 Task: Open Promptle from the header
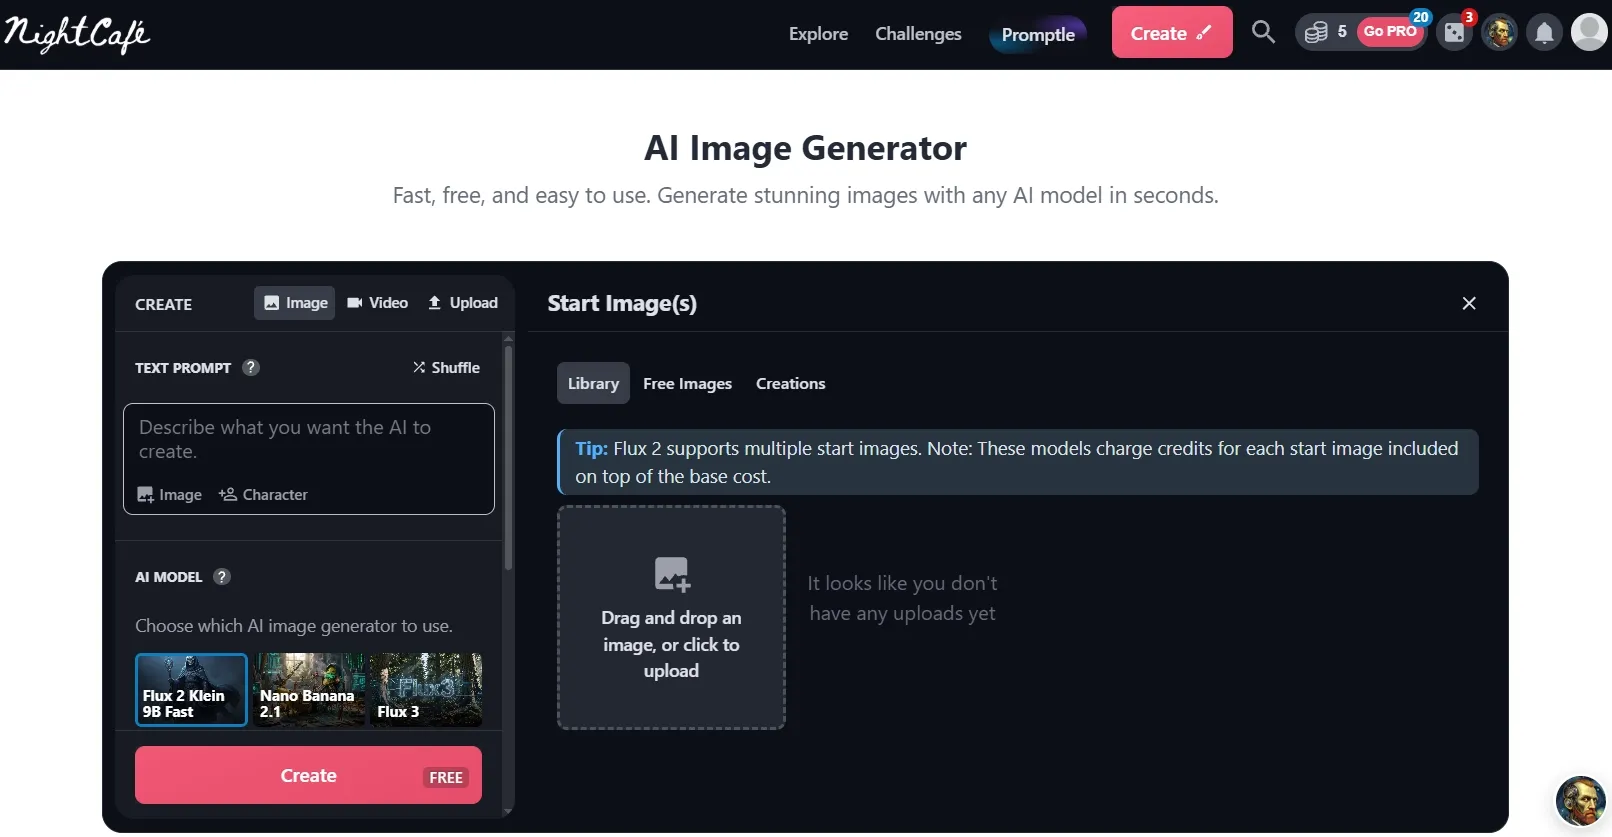1038,34
